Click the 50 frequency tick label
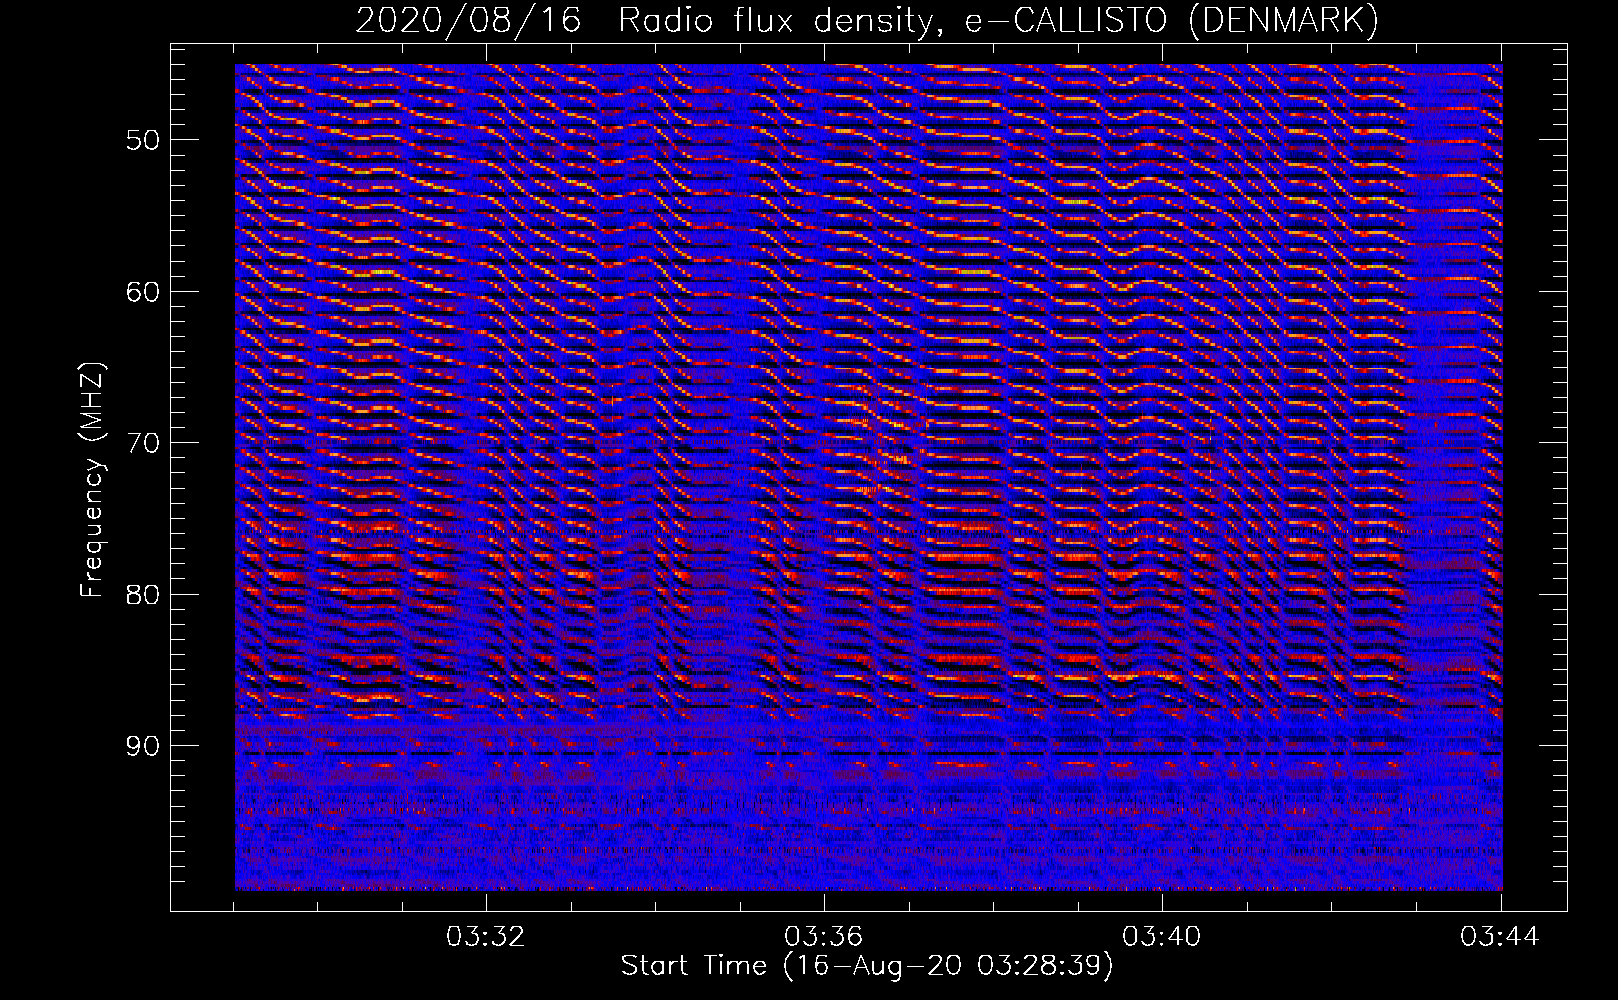This screenshot has width=1618, height=1000. pyautogui.click(x=143, y=139)
